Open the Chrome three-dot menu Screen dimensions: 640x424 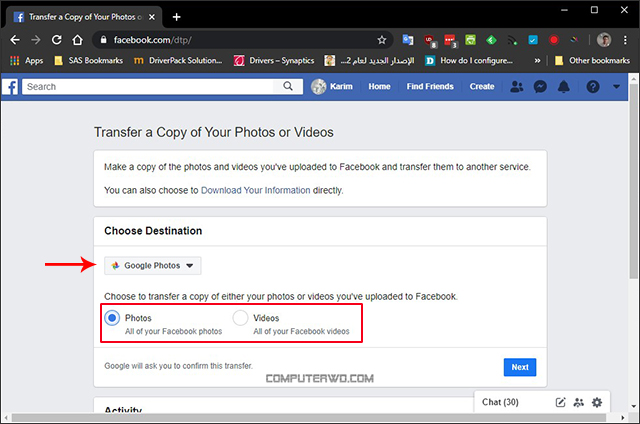(625, 40)
